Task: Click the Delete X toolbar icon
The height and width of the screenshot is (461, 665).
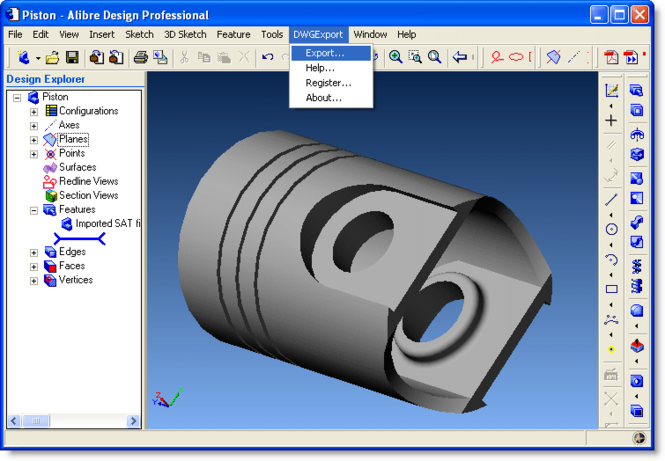Action: point(244,57)
